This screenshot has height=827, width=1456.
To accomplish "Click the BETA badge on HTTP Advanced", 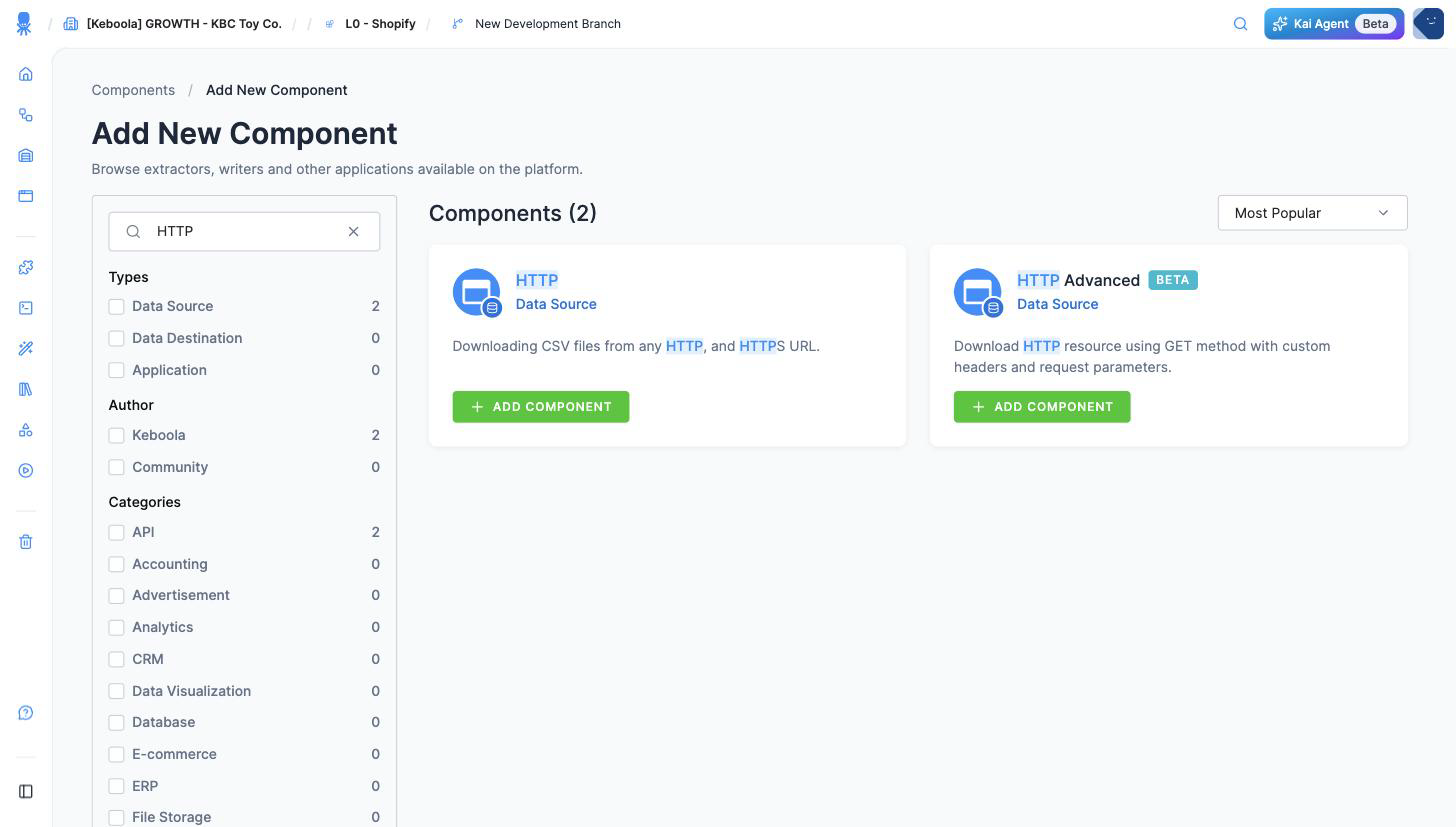I will pyautogui.click(x=1173, y=280).
